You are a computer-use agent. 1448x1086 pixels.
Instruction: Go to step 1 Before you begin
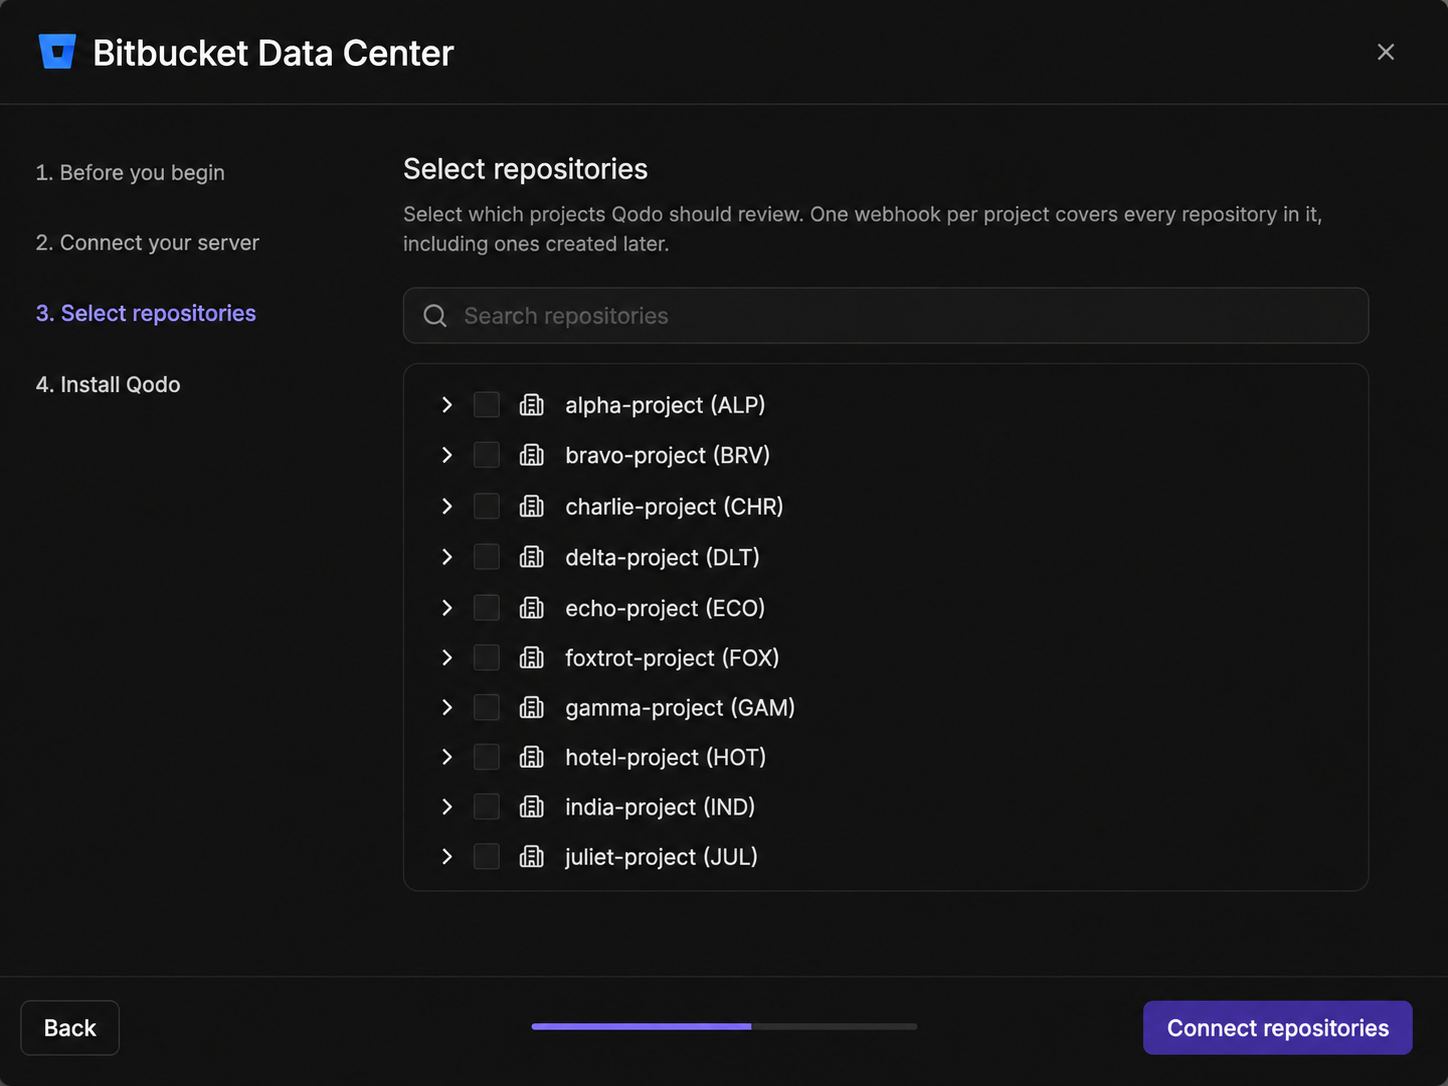tap(130, 173)
